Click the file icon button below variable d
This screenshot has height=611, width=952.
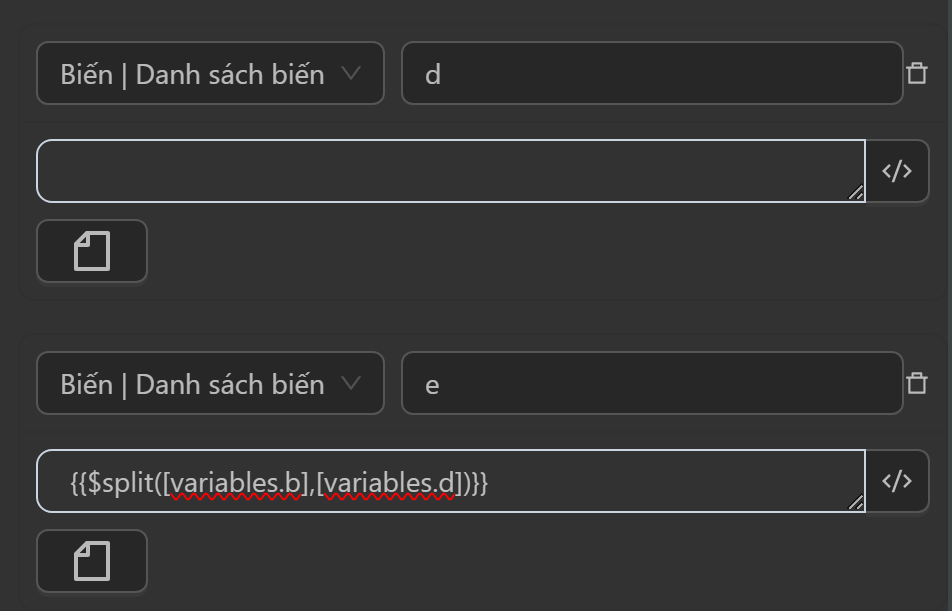point(92,251)
